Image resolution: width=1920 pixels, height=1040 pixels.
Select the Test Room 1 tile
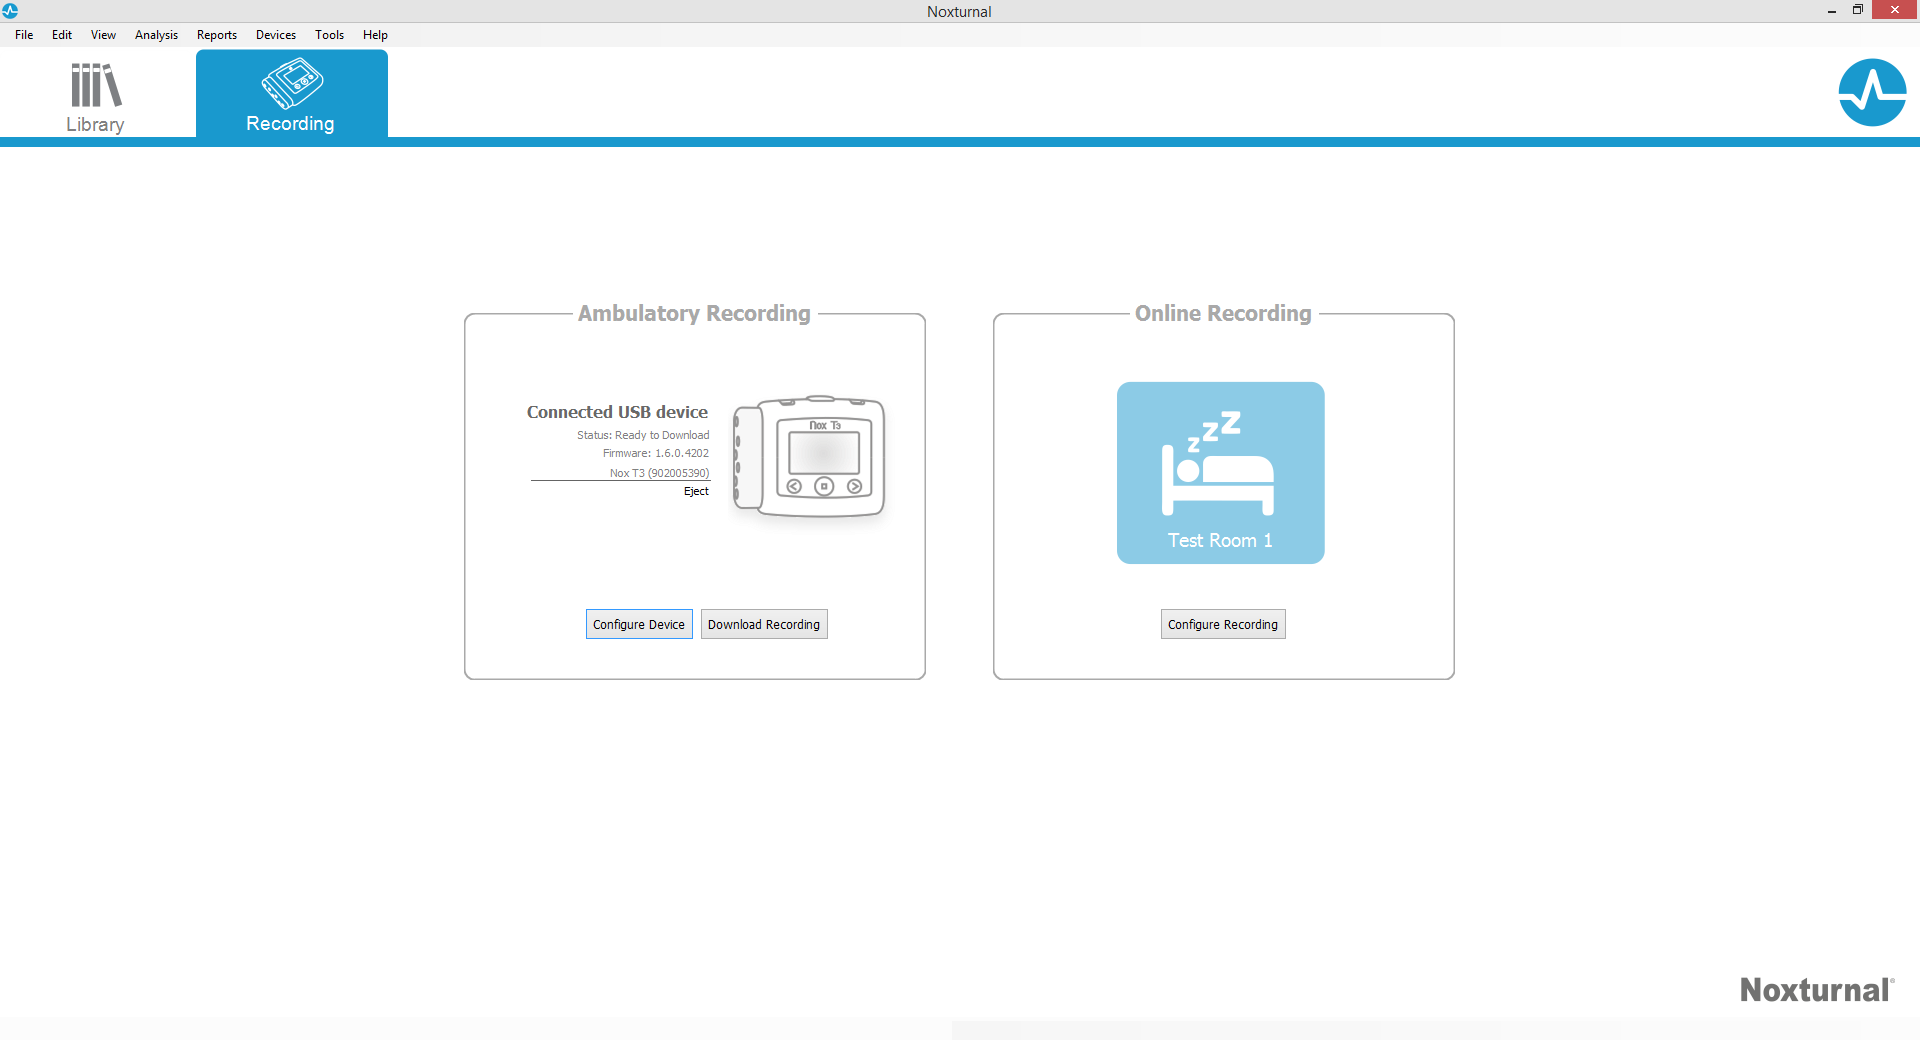[1220, 472]
